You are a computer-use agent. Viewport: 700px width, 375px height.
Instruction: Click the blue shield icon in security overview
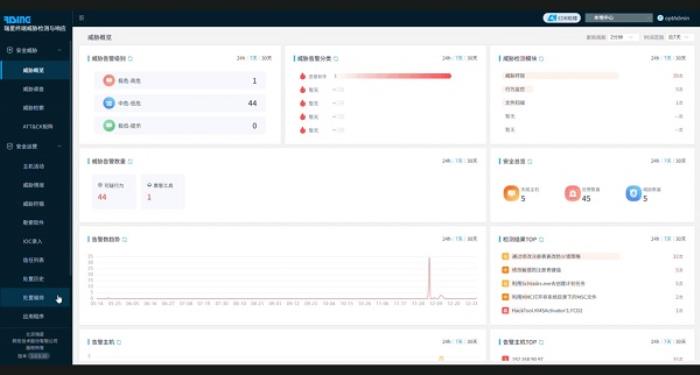pos(633,193)
